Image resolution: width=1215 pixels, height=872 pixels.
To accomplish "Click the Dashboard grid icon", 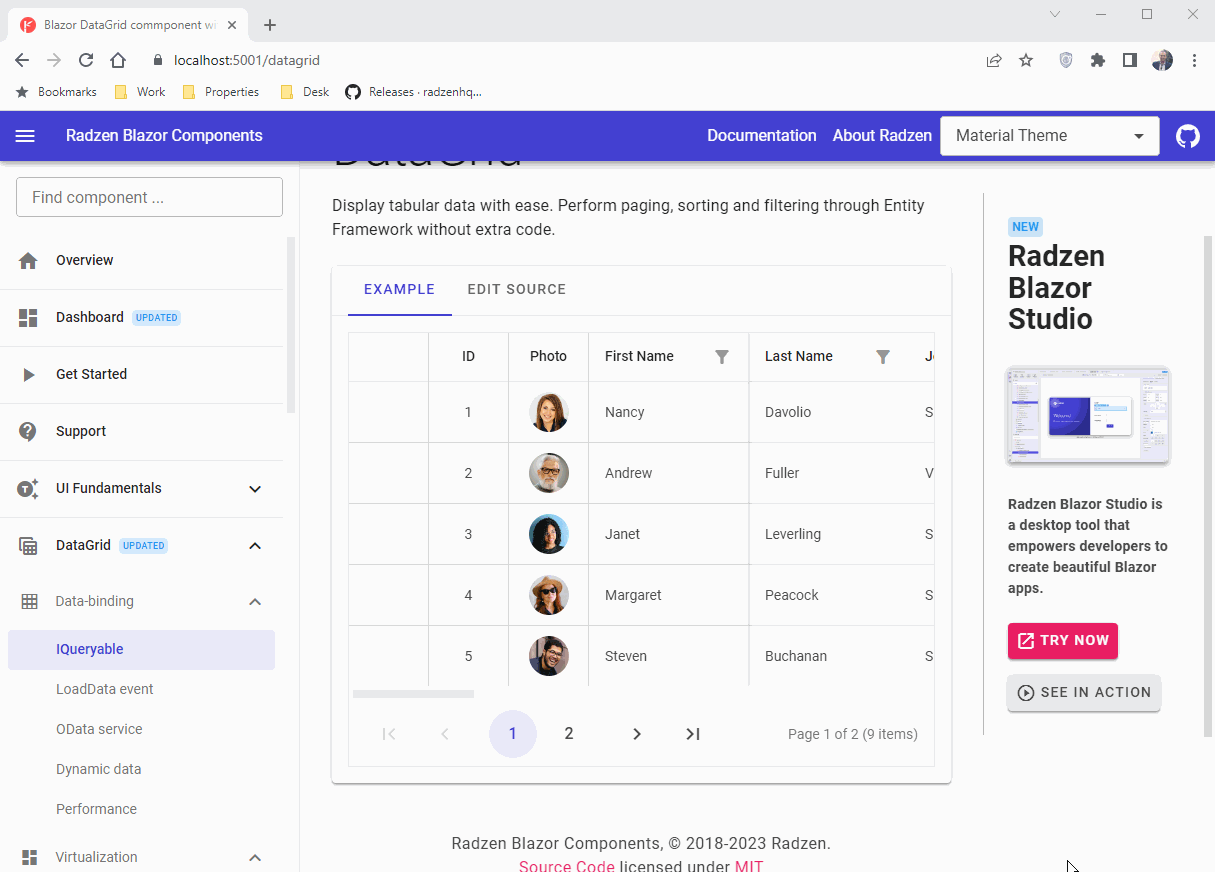I will coord(28,317).
